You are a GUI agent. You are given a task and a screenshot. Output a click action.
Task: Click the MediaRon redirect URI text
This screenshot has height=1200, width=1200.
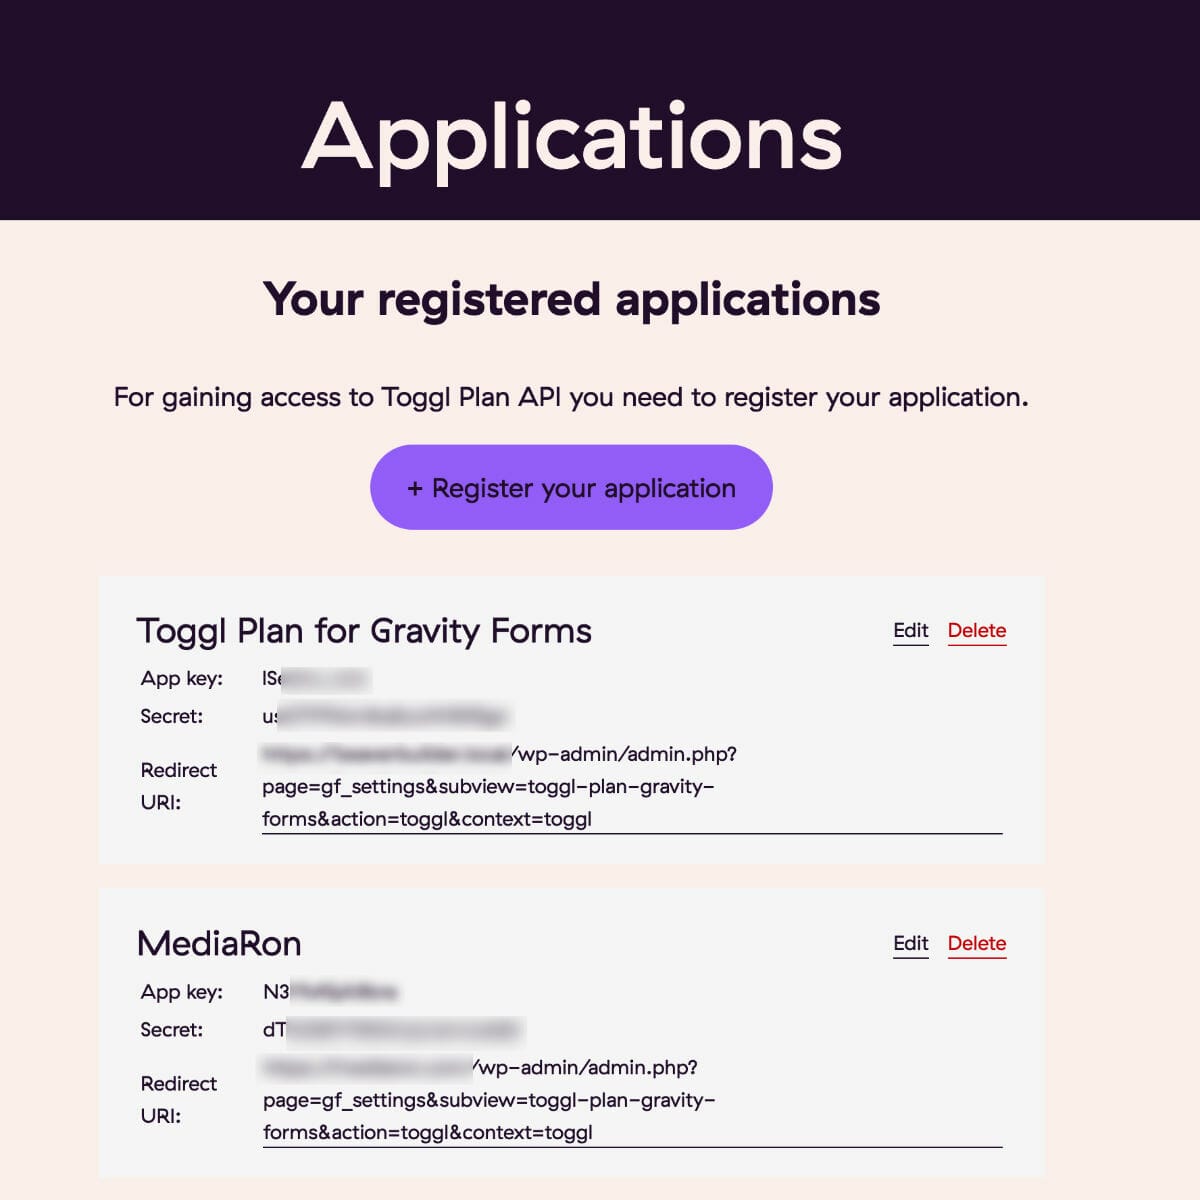pos(489,1100)
